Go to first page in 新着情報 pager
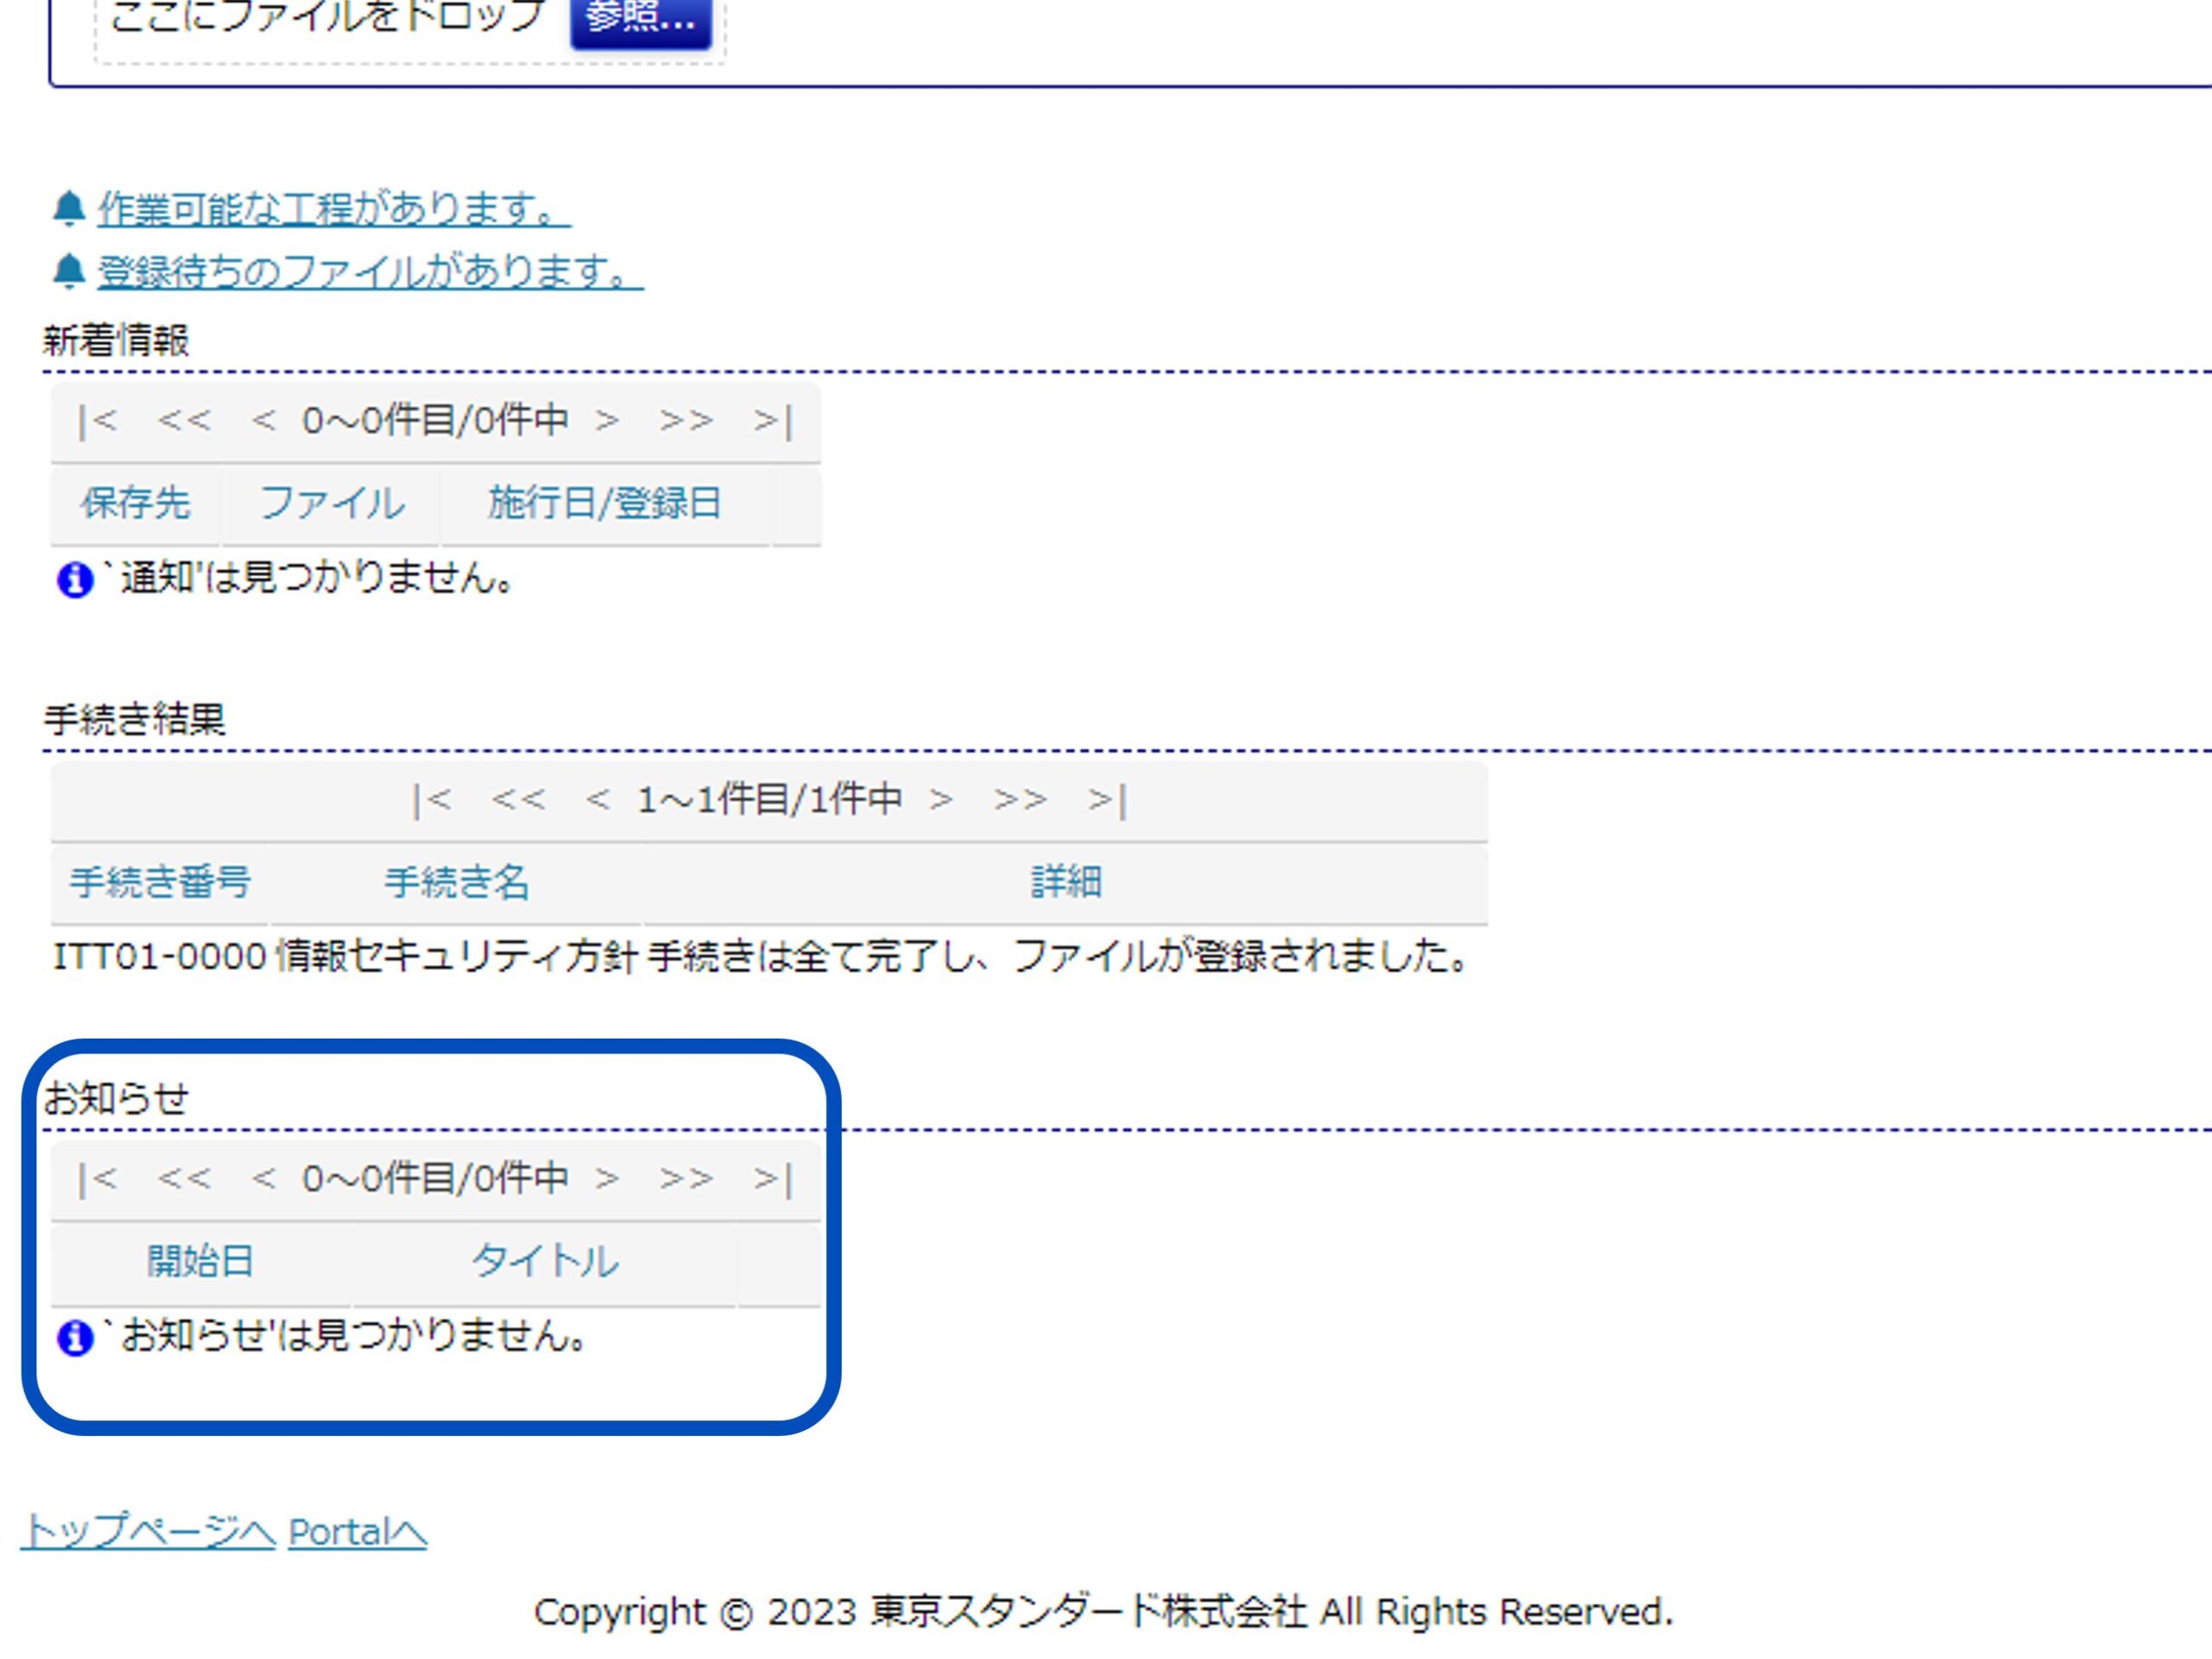Screen dimensions: 2212x1659 pyautogui.click(x=98, y=421)
